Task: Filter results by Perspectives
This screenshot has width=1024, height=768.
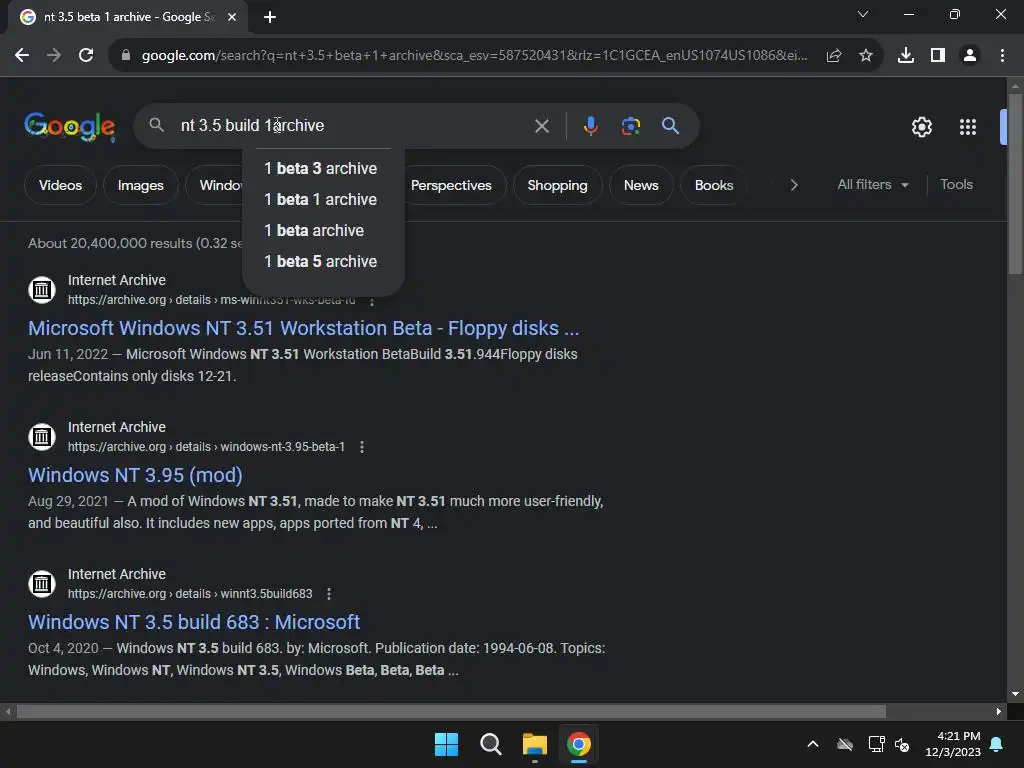Action: [x=451, y=185]
